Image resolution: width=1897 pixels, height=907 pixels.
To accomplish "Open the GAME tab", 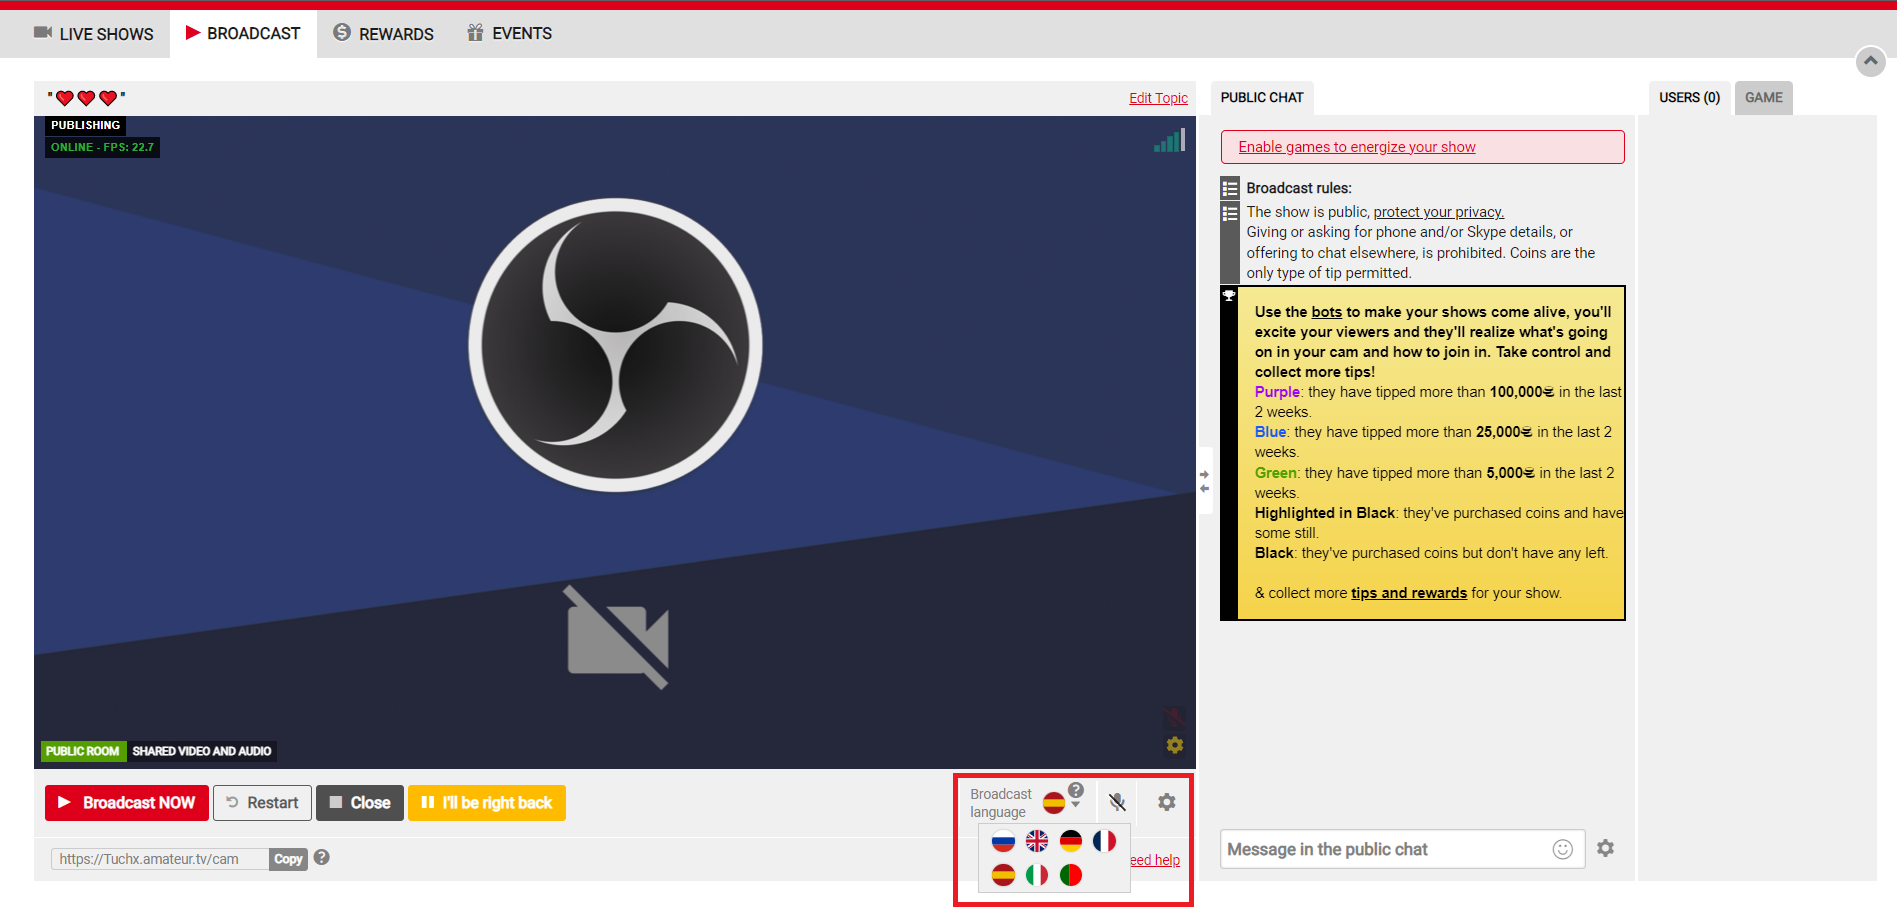I will pos(1763,97).
